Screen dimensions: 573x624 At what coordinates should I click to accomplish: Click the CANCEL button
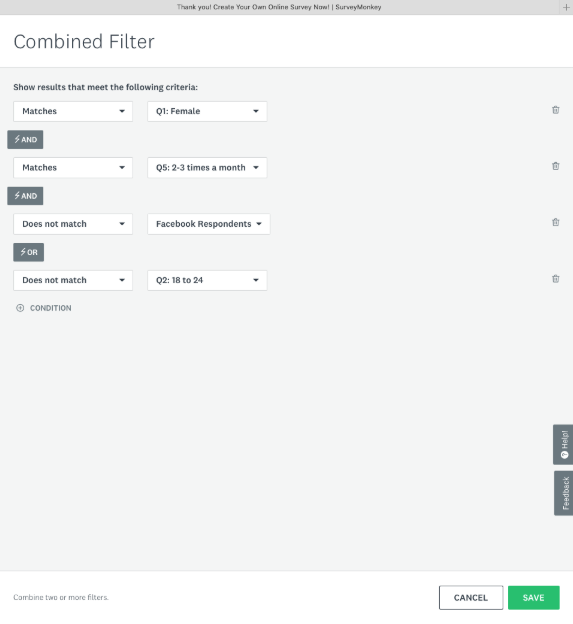[x=471, y=597]
